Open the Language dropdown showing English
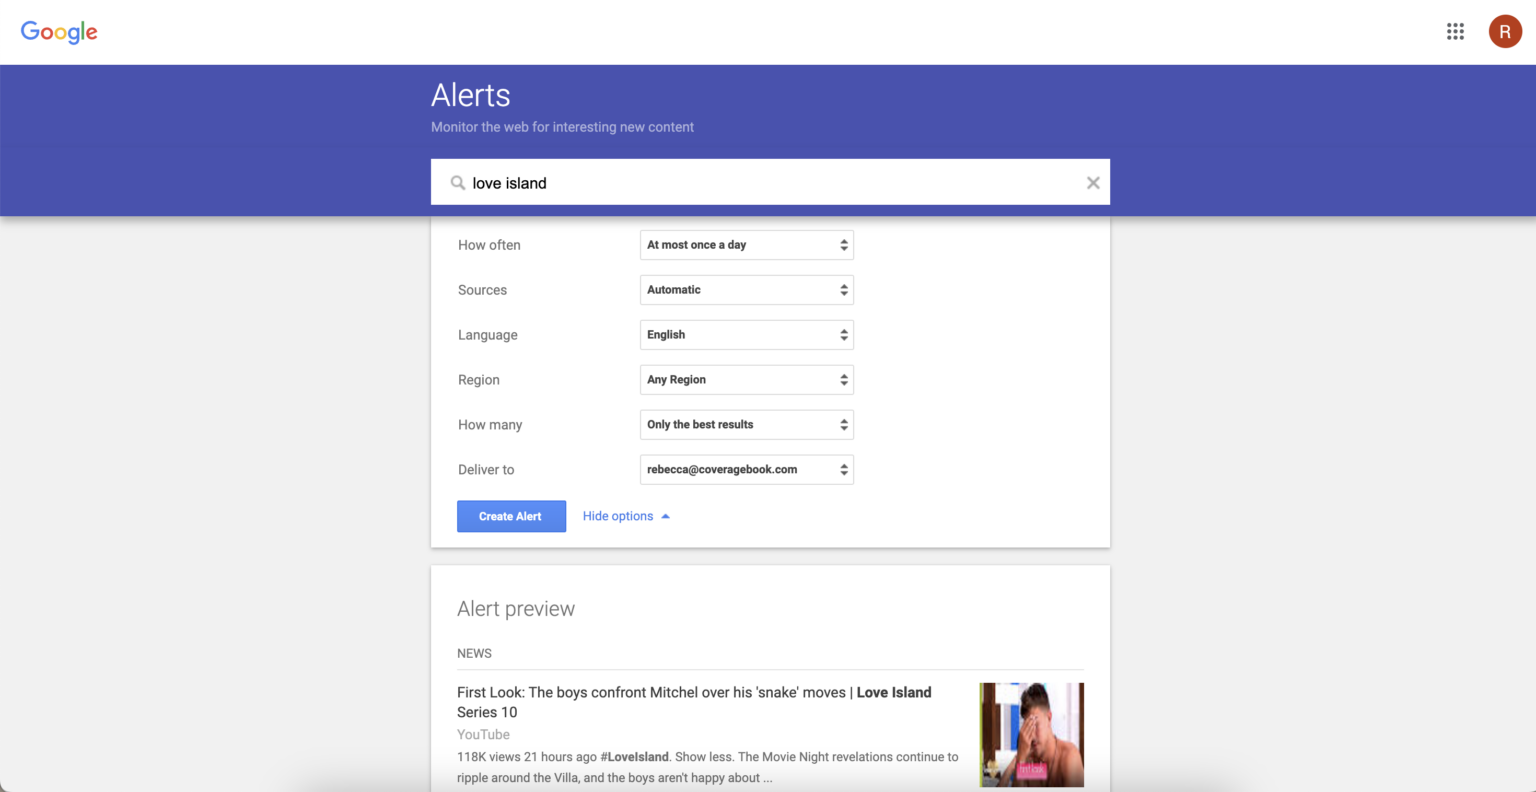 (x=746, y=335)
